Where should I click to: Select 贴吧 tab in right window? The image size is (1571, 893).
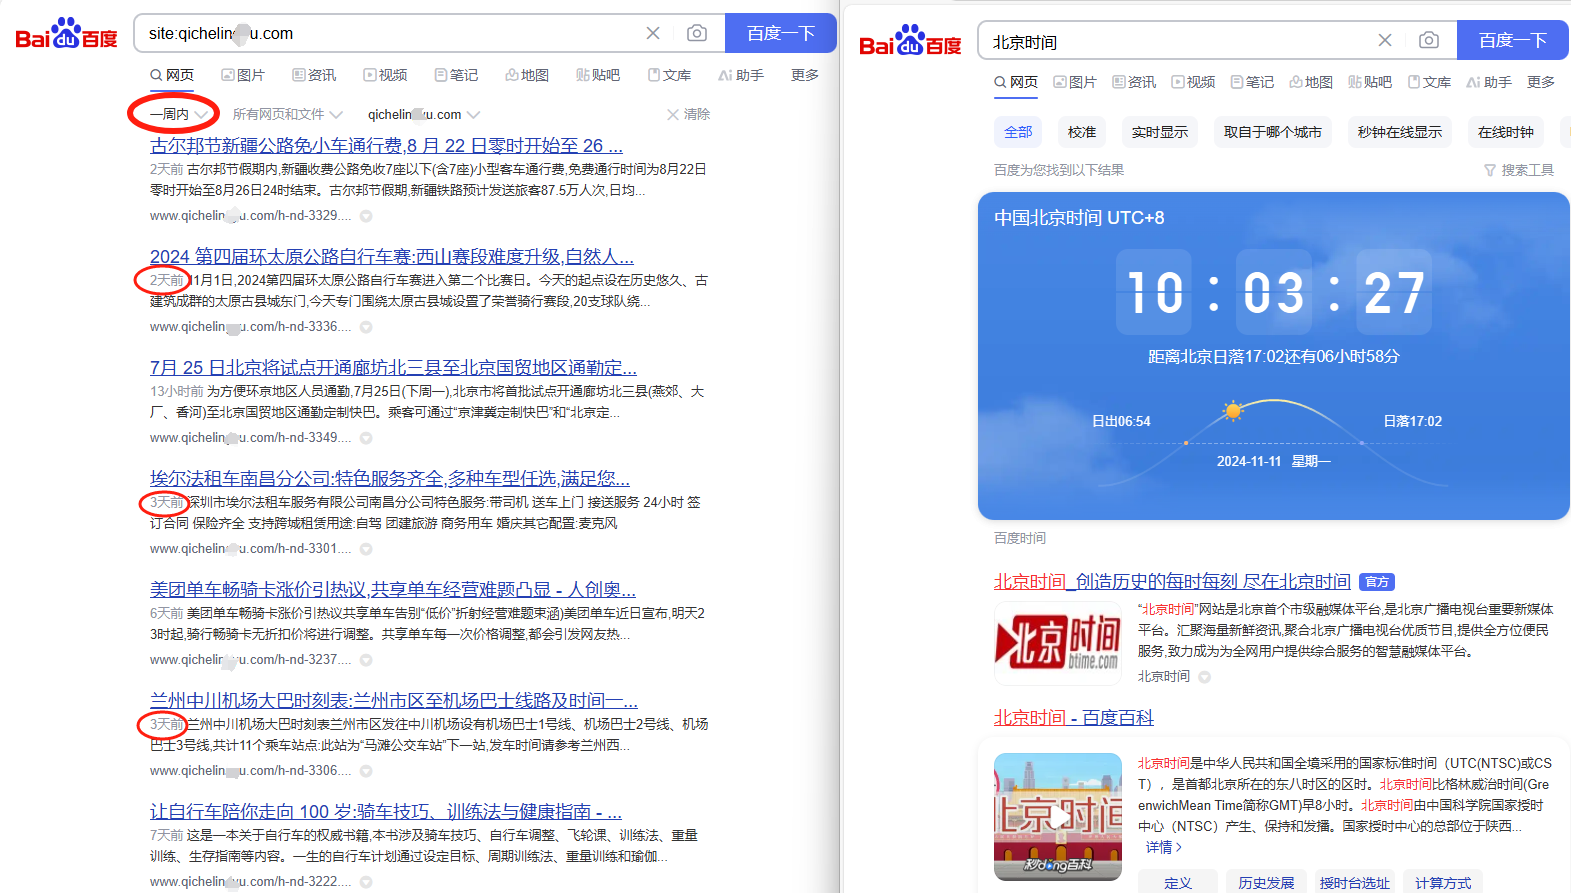pyautogui.click(x=1370, y=82)
